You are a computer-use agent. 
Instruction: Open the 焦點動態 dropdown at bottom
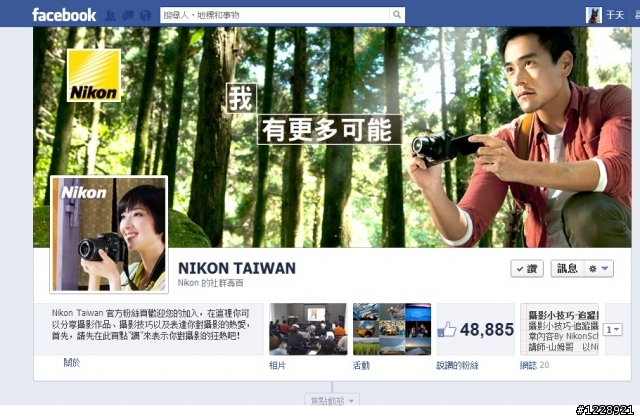pos(332,400)
